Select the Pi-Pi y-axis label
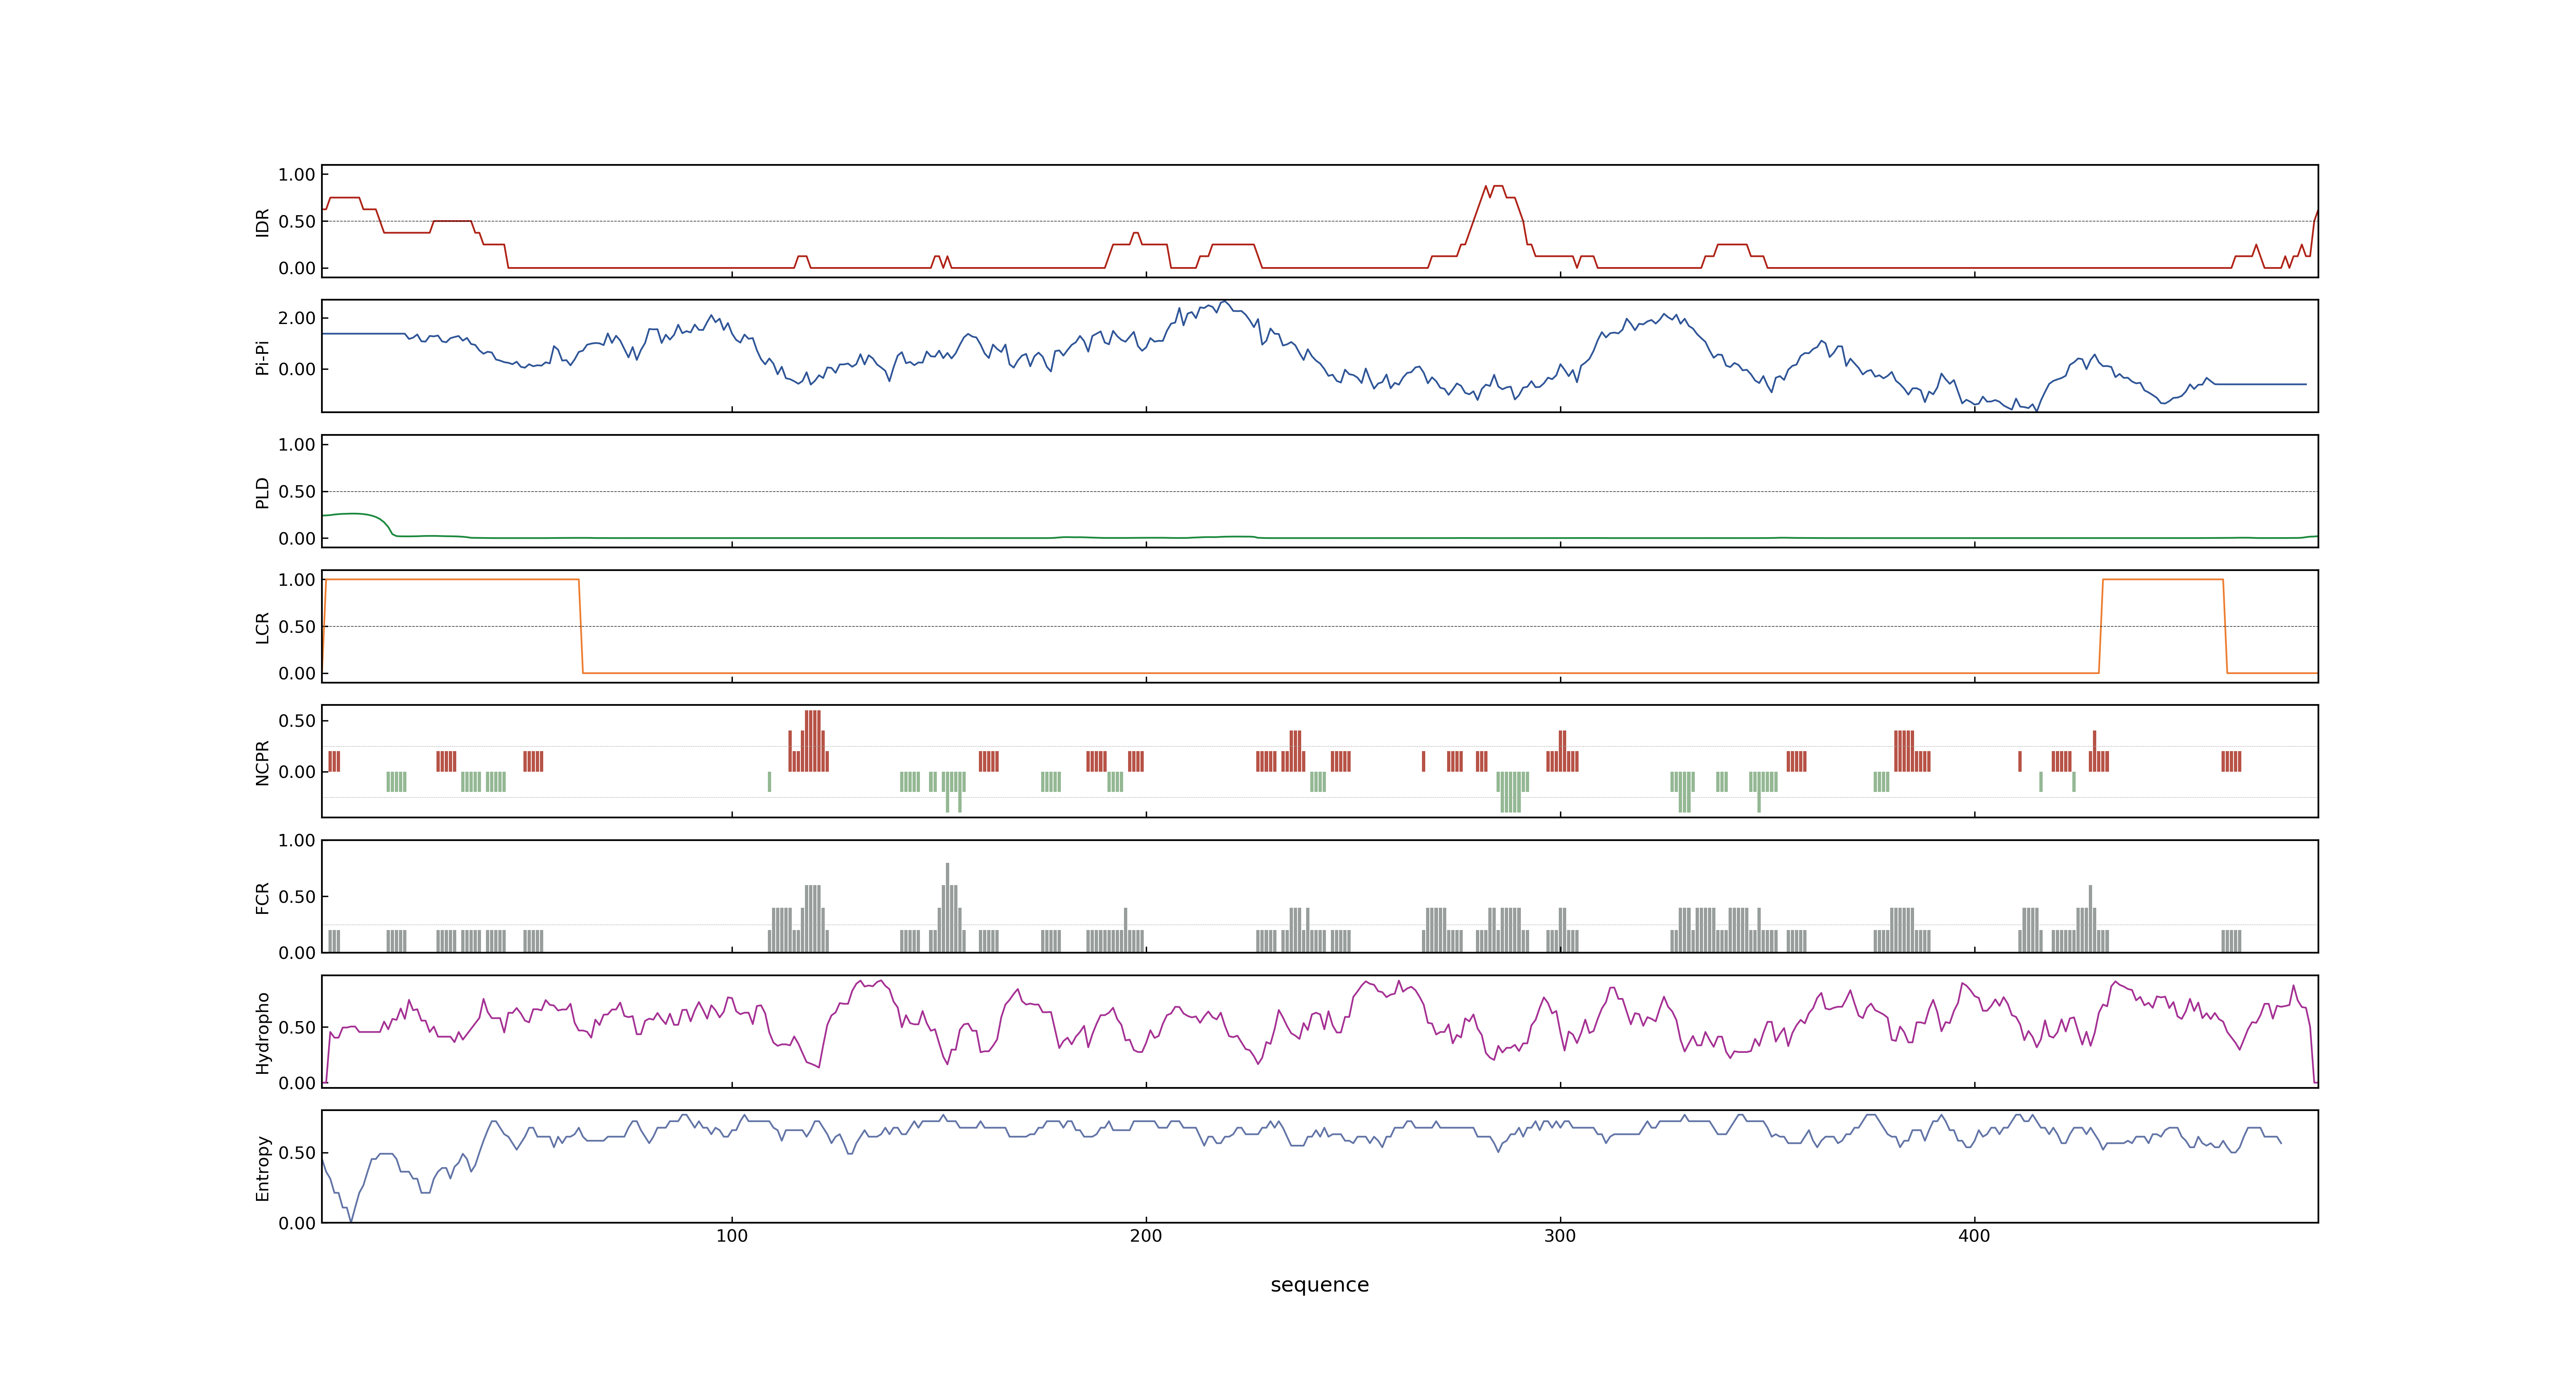2576x1374 pixels. pos(263,357)
